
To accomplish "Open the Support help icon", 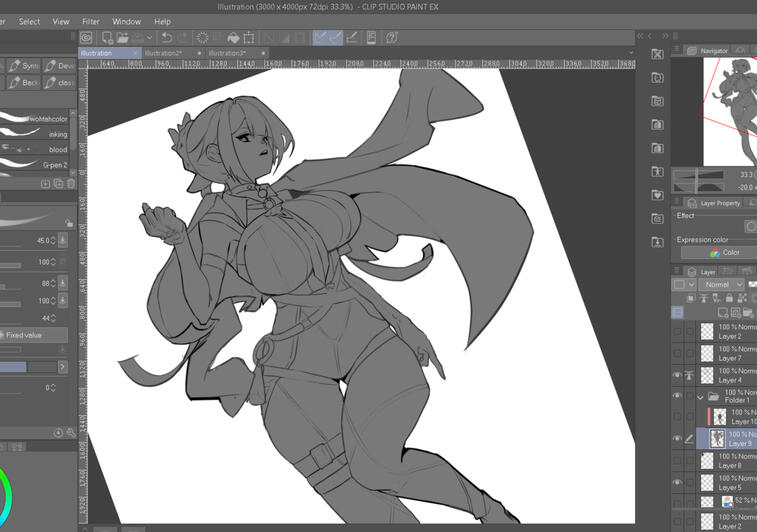I will pyautogui.click(x=392, y=38).
